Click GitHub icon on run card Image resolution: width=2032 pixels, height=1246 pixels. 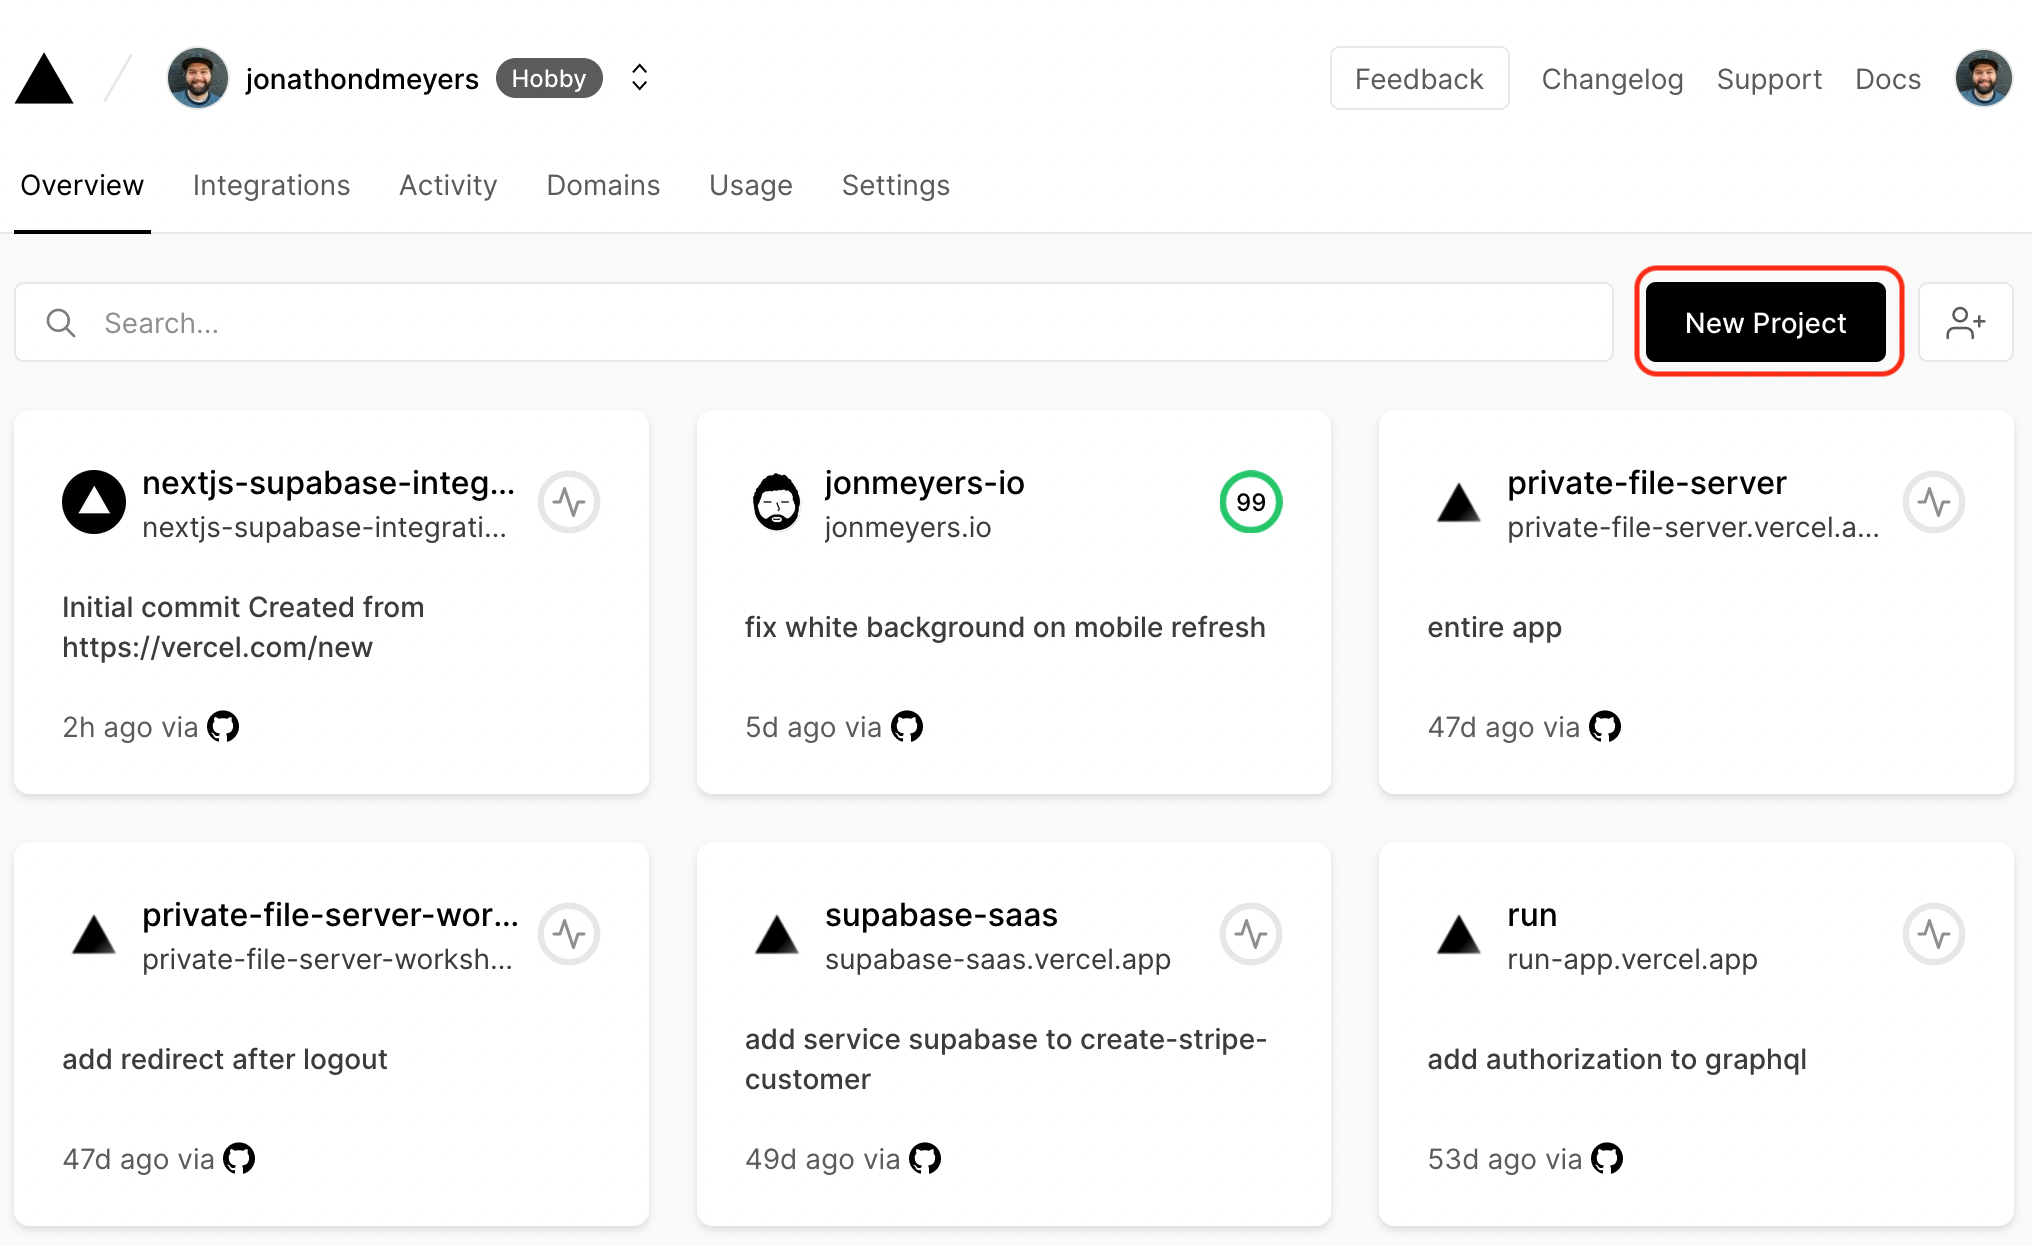[1607, 1158]
